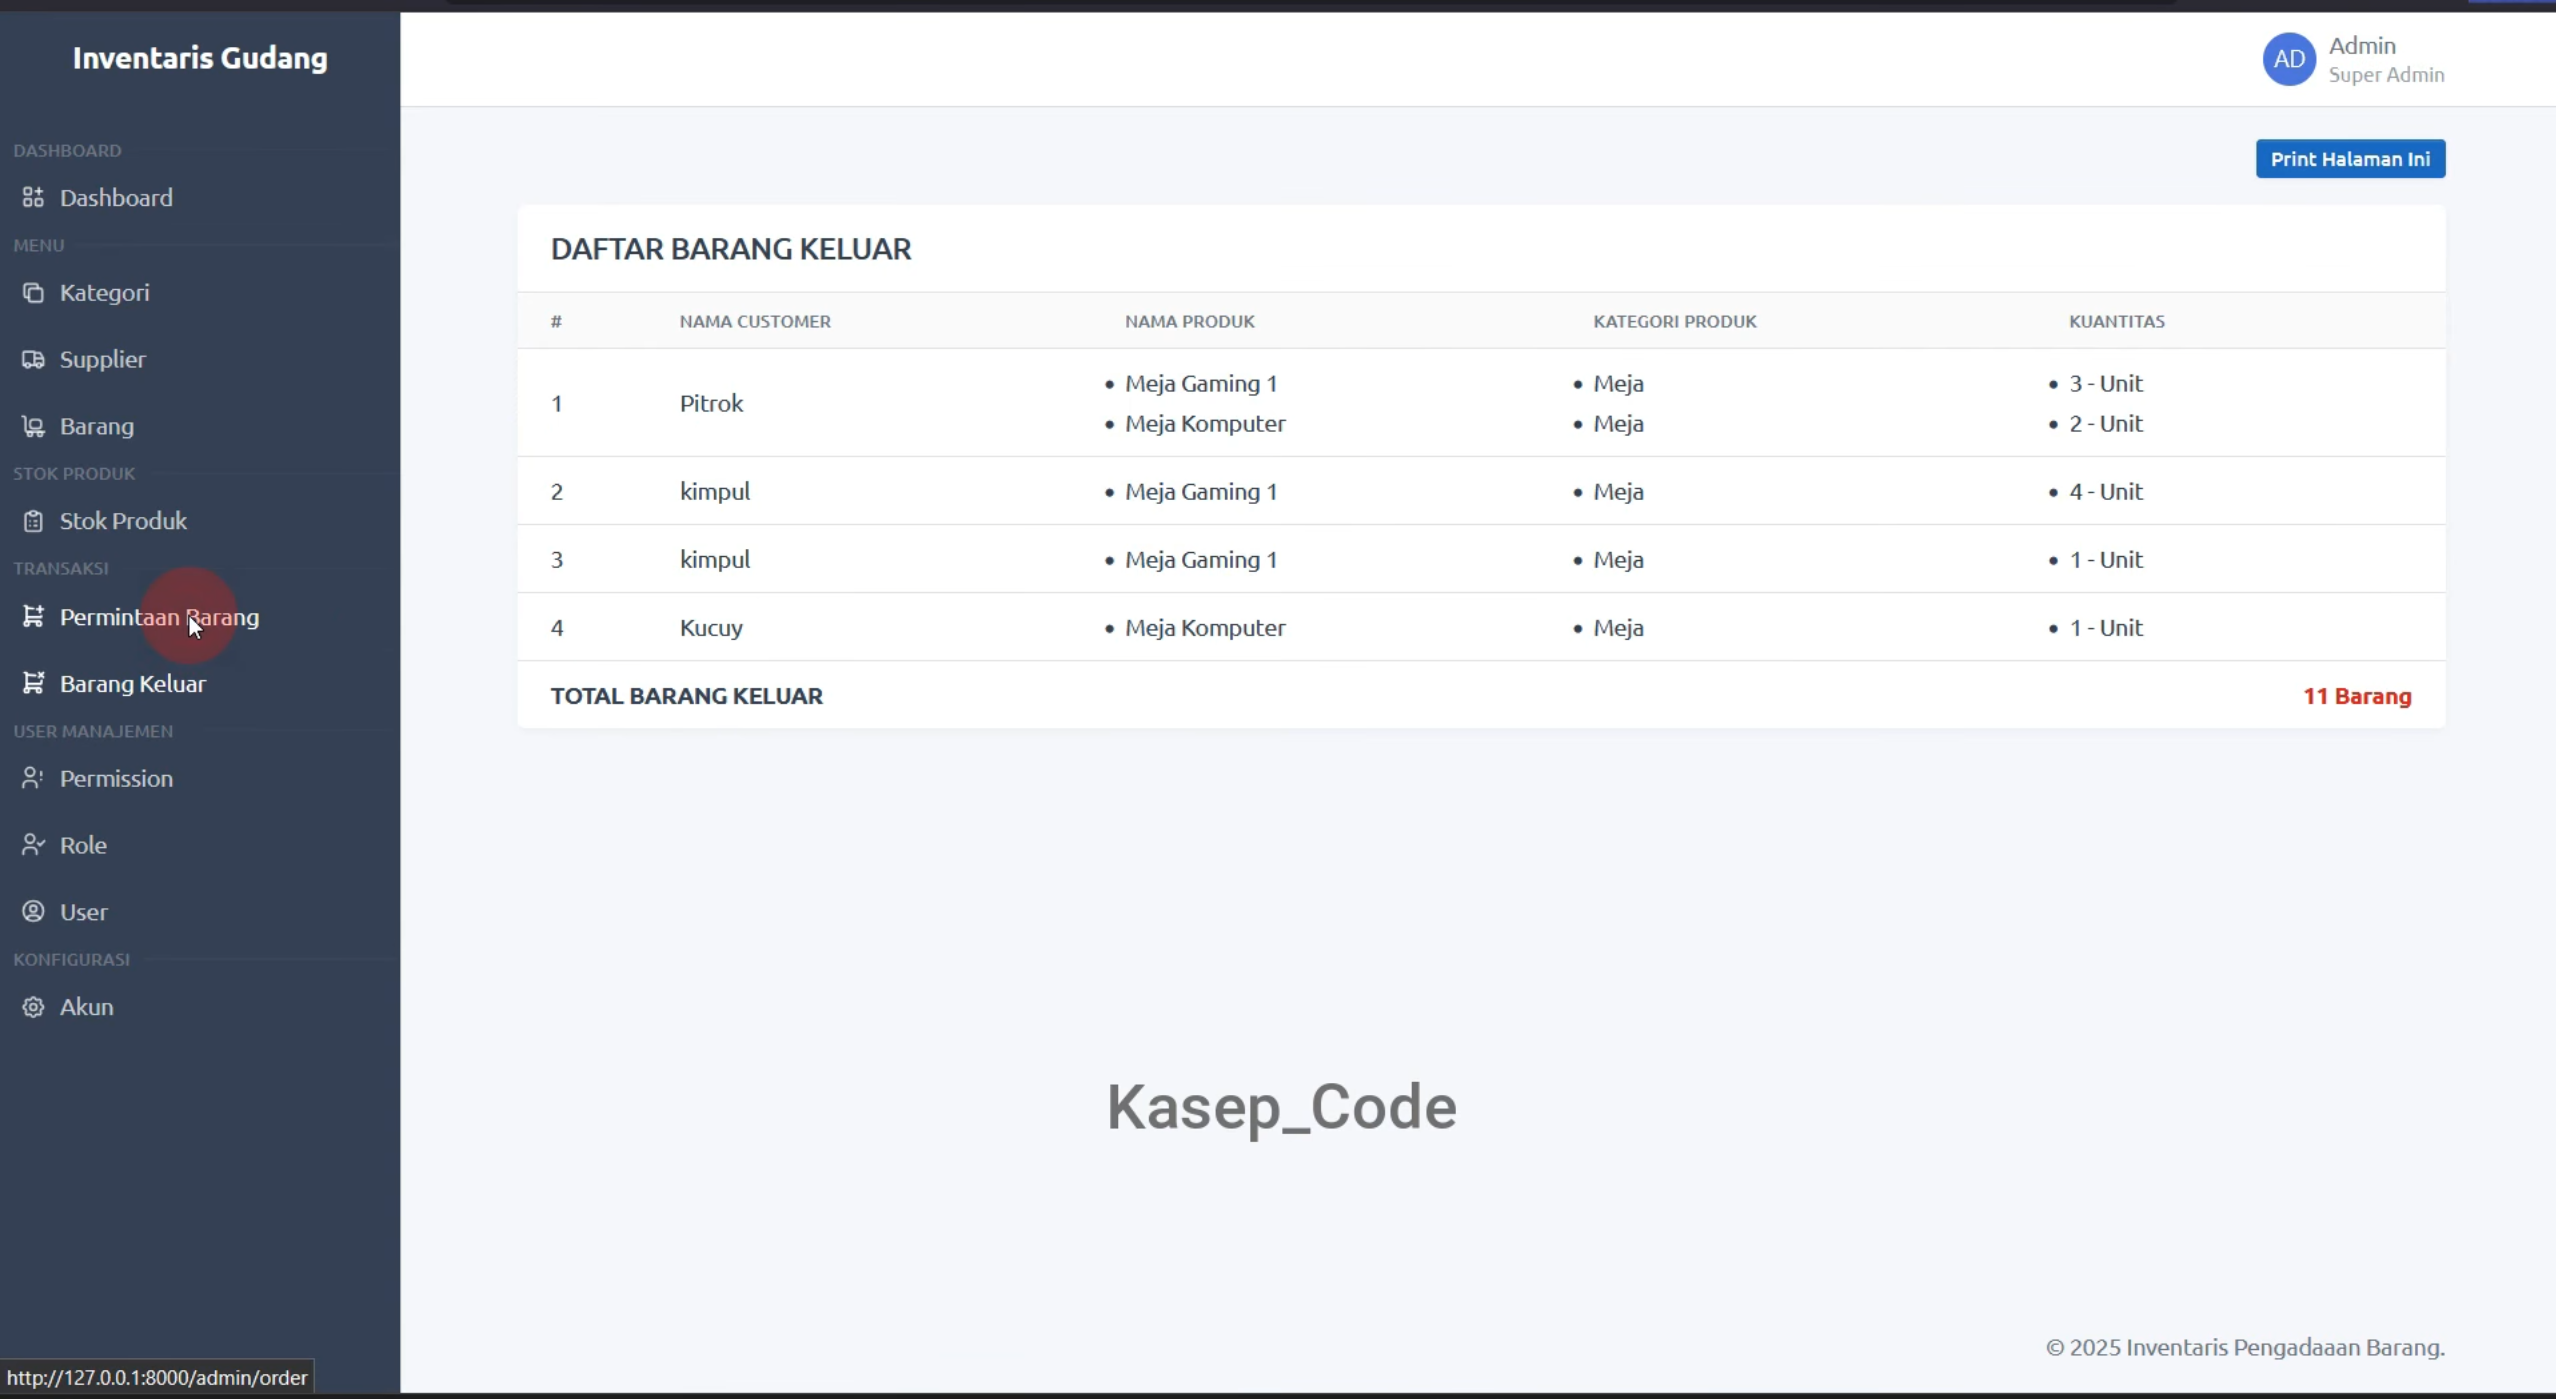This screenshot has height=1399, width=2556.
Task: Select customer name Kucuy
Action: click(711, 627)
